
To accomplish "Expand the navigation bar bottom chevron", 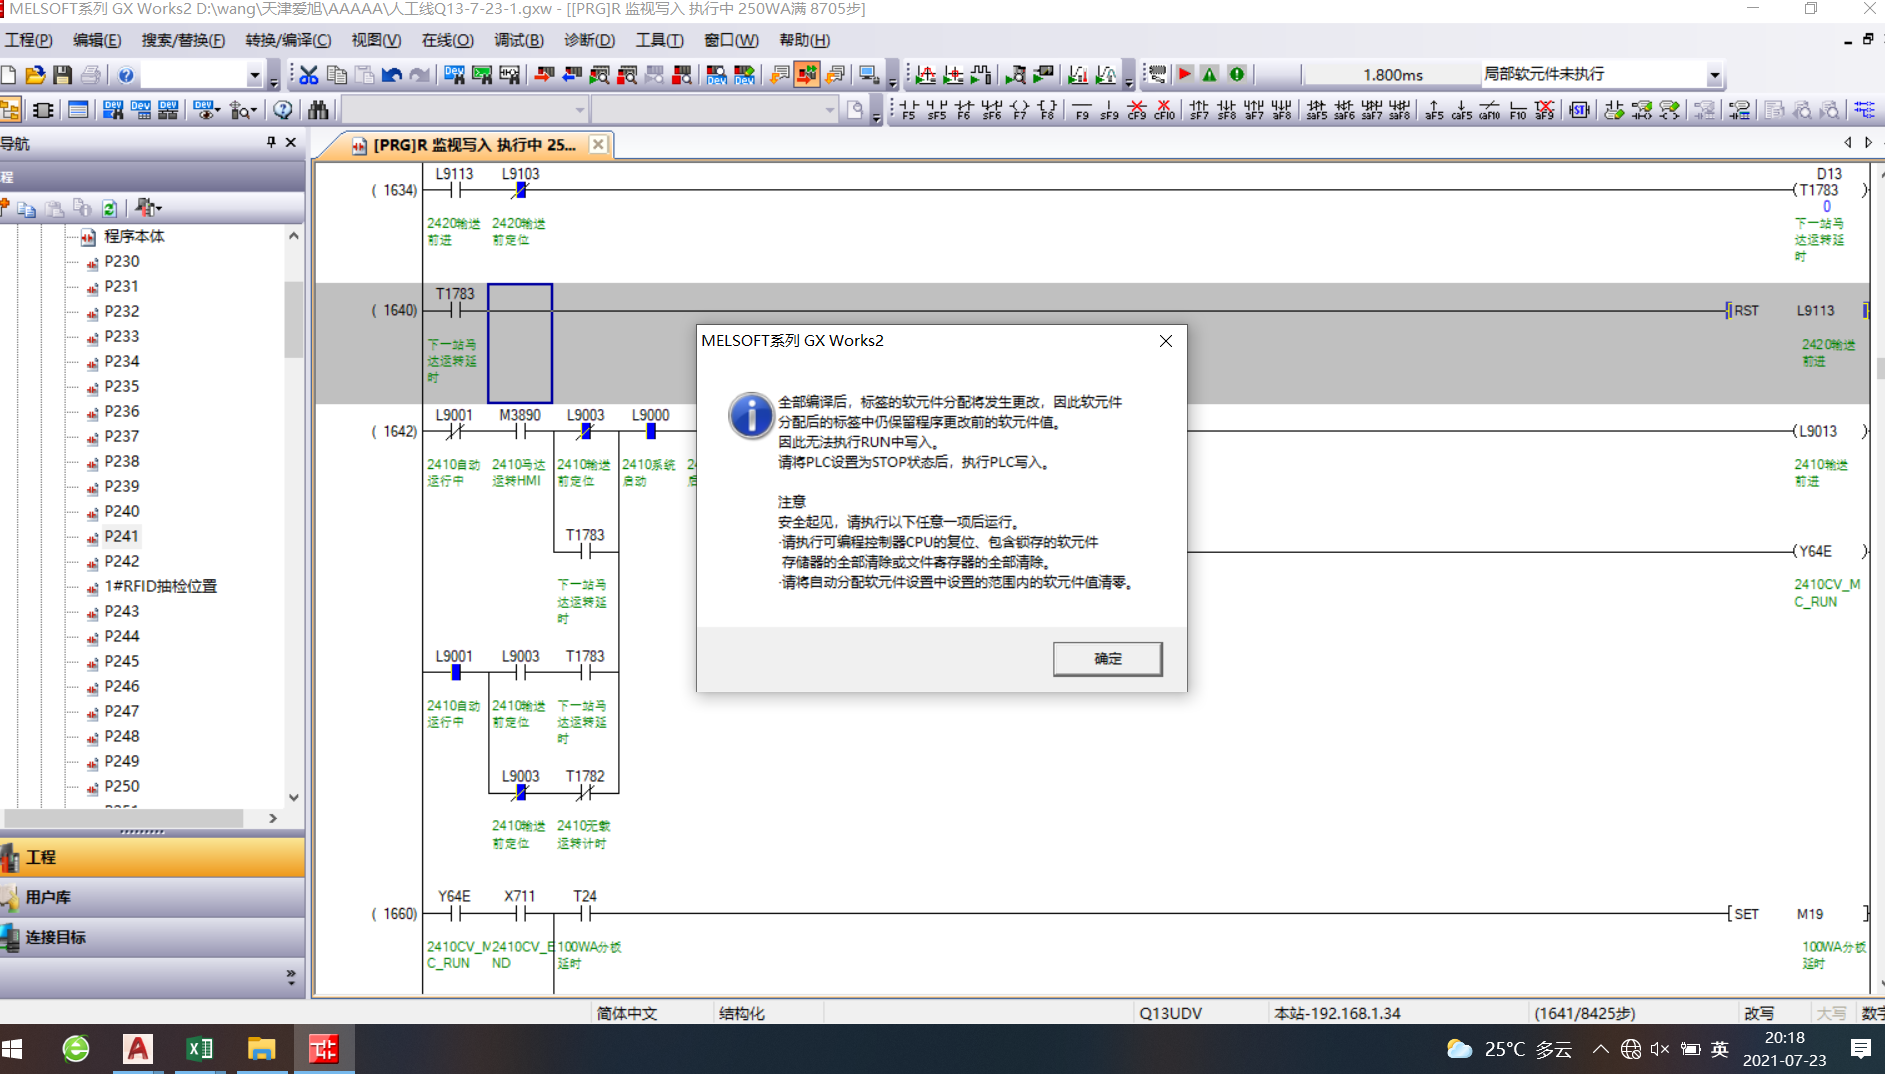I will 290,976.
